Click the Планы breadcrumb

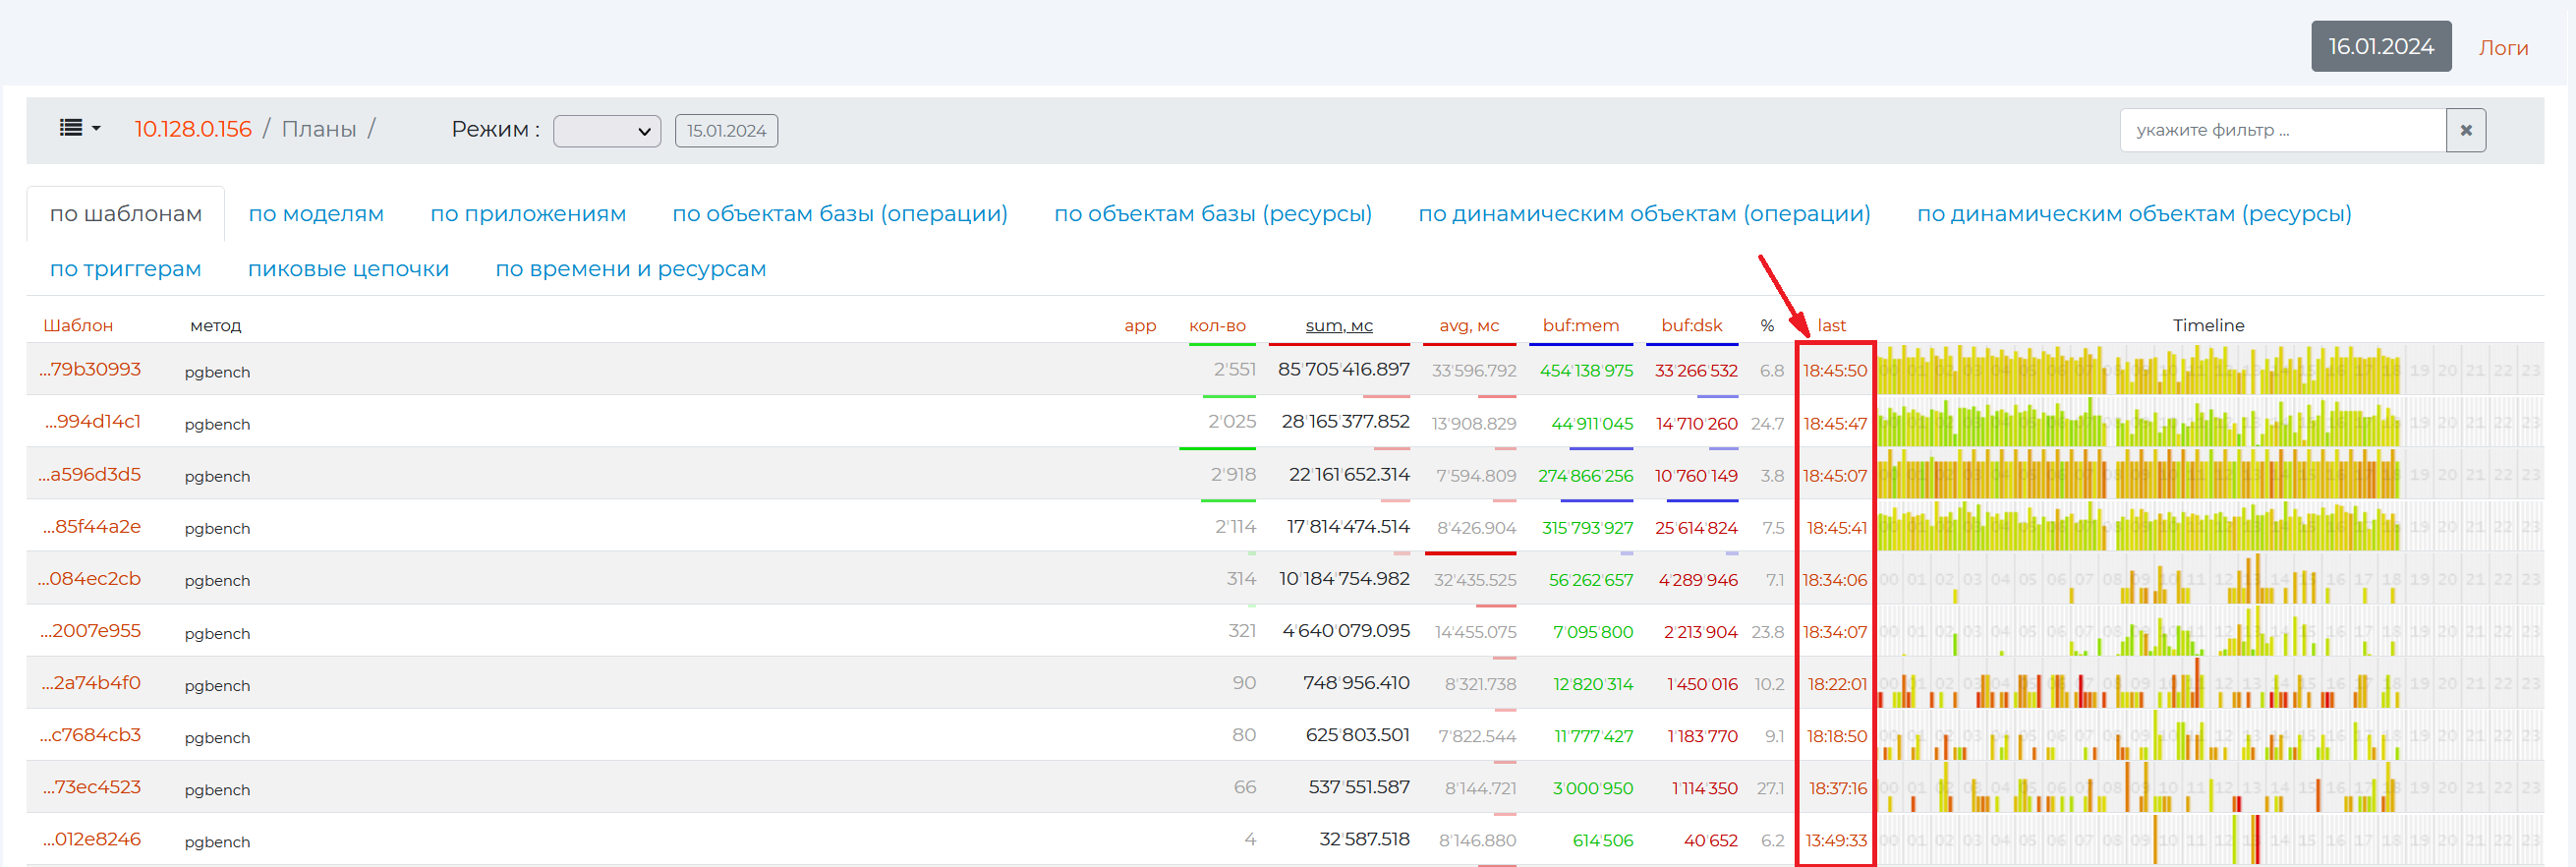[x=319, y=129]
